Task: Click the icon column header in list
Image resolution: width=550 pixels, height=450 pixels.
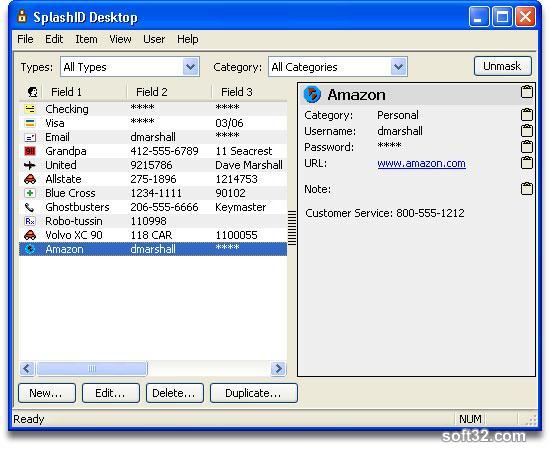Action: coord(33,92)
